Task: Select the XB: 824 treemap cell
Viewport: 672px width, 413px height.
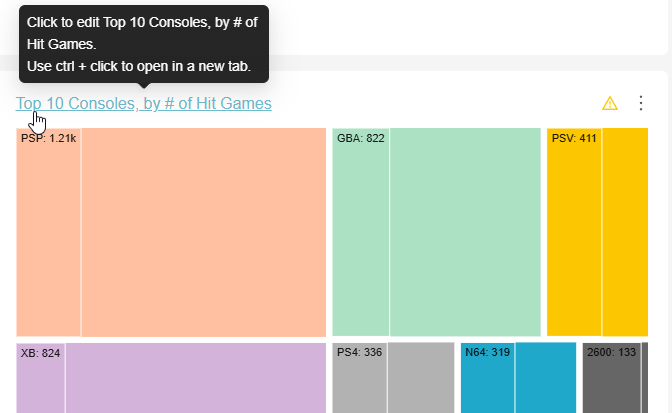Action: pos(40,378)
